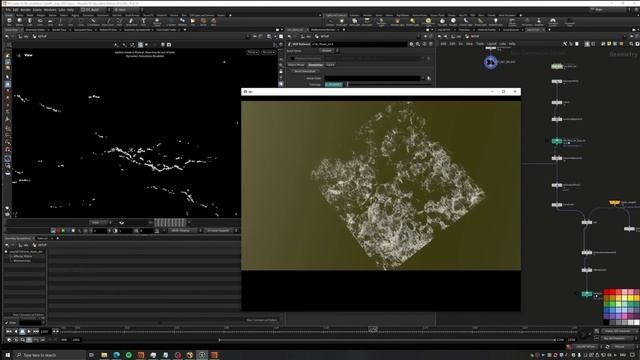Select the Metaball shelf tool

tap(182, 21)
